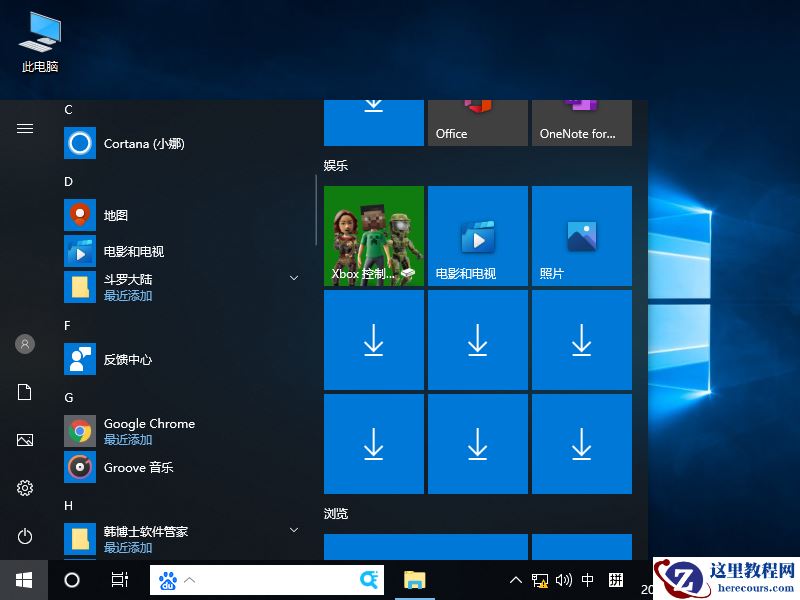
Task: Show hidden system tray icons
Action: pyautogui.click(x=515, y=580)
